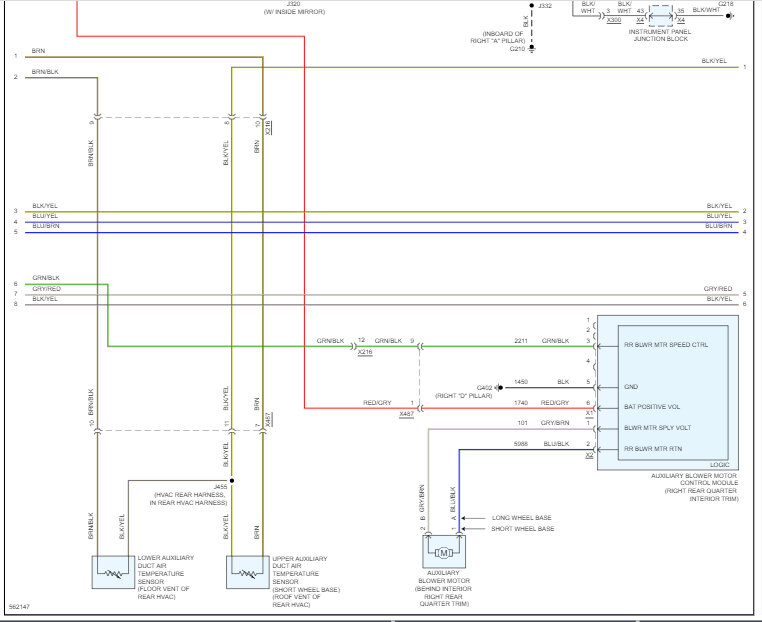Viewport: 762px width, 622px height.
Task: Select the 'BAT POSITIVE VOL' label
Action: 652,407
